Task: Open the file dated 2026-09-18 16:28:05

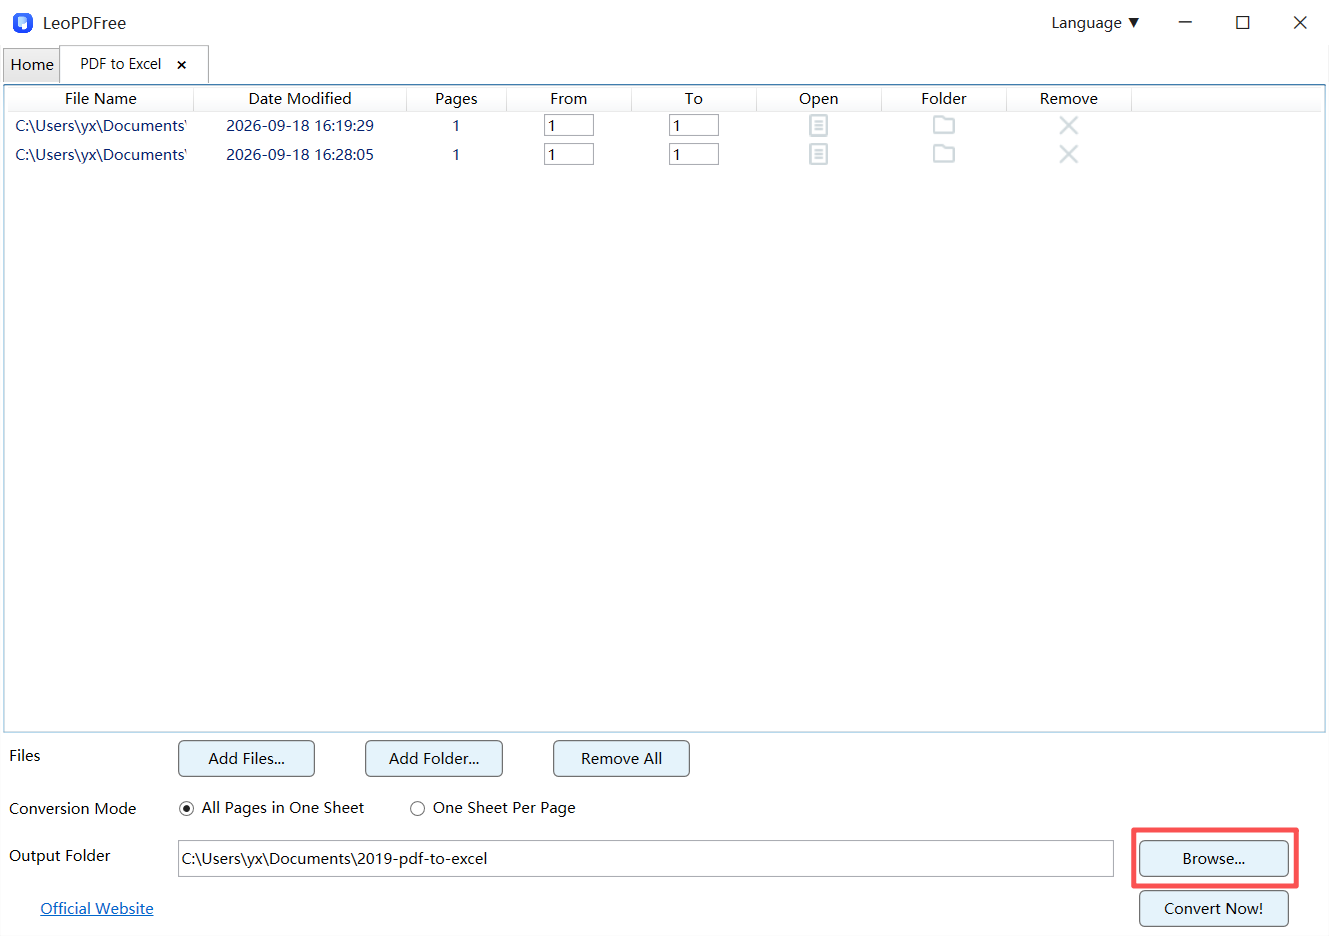Action: coord(818,154)
